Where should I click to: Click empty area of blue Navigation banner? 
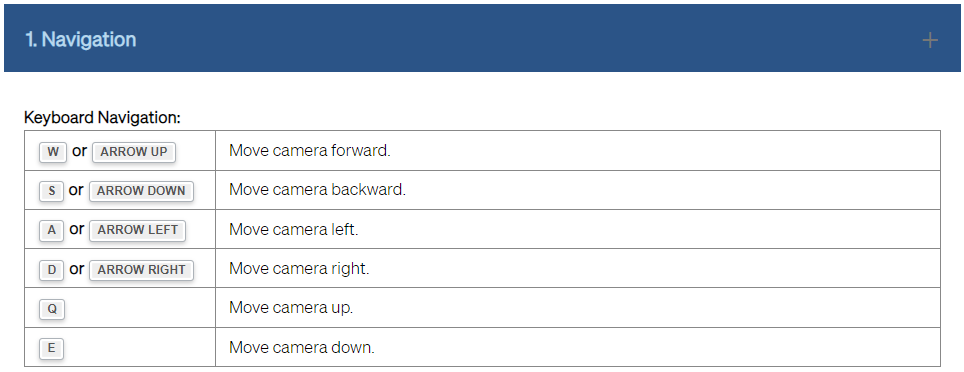click(x=523, y=39)
